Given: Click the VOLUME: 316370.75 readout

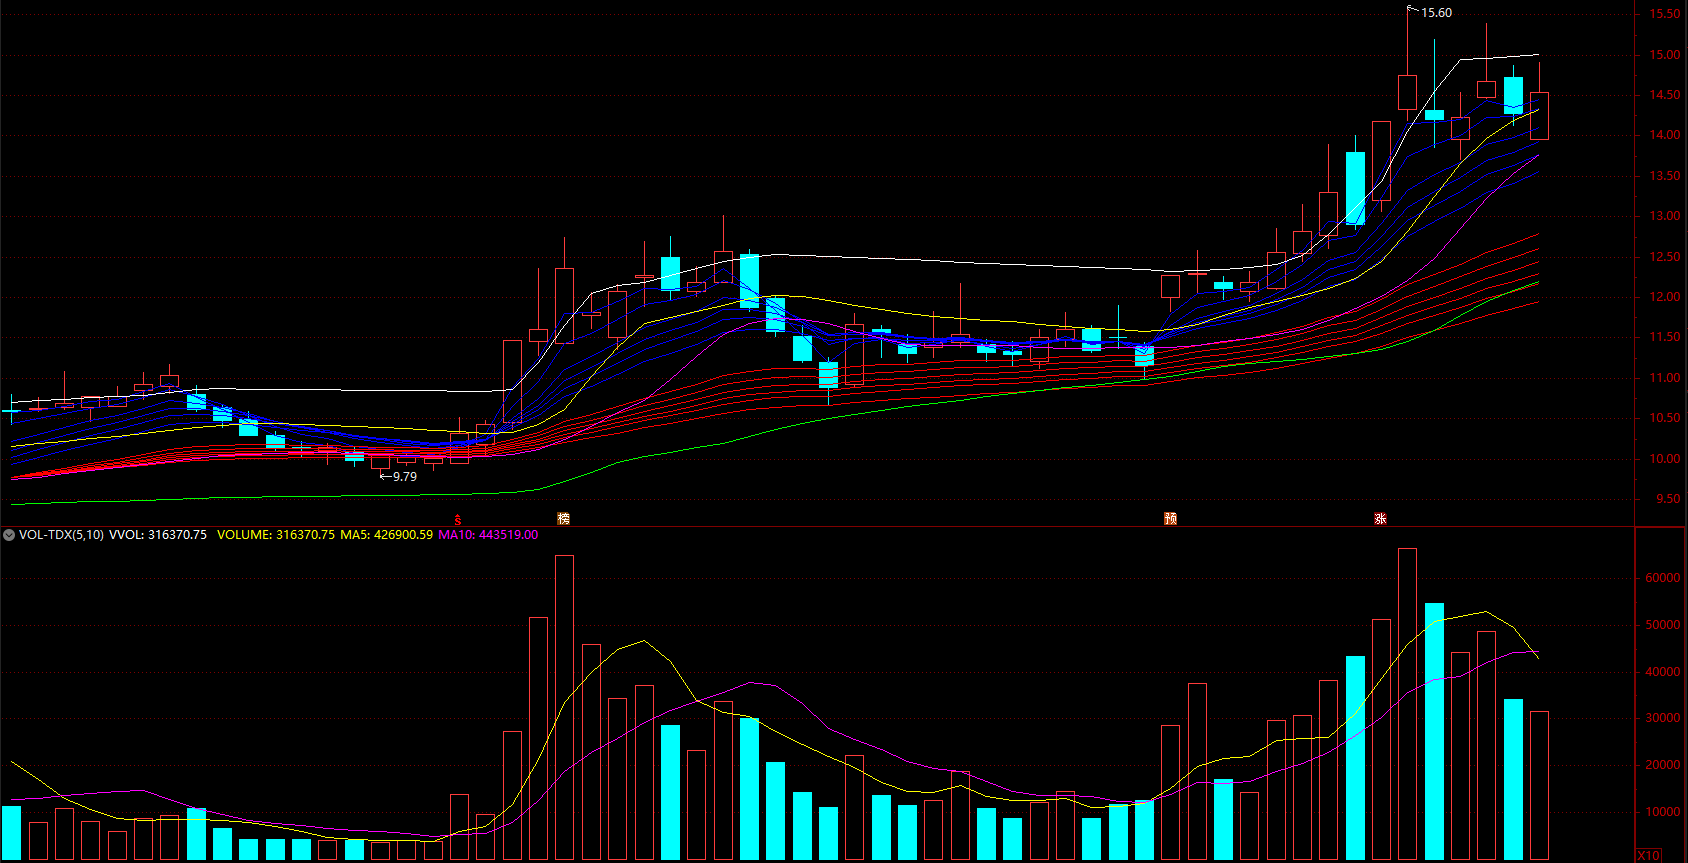Looking at the screenshot, I should point(276,535).
